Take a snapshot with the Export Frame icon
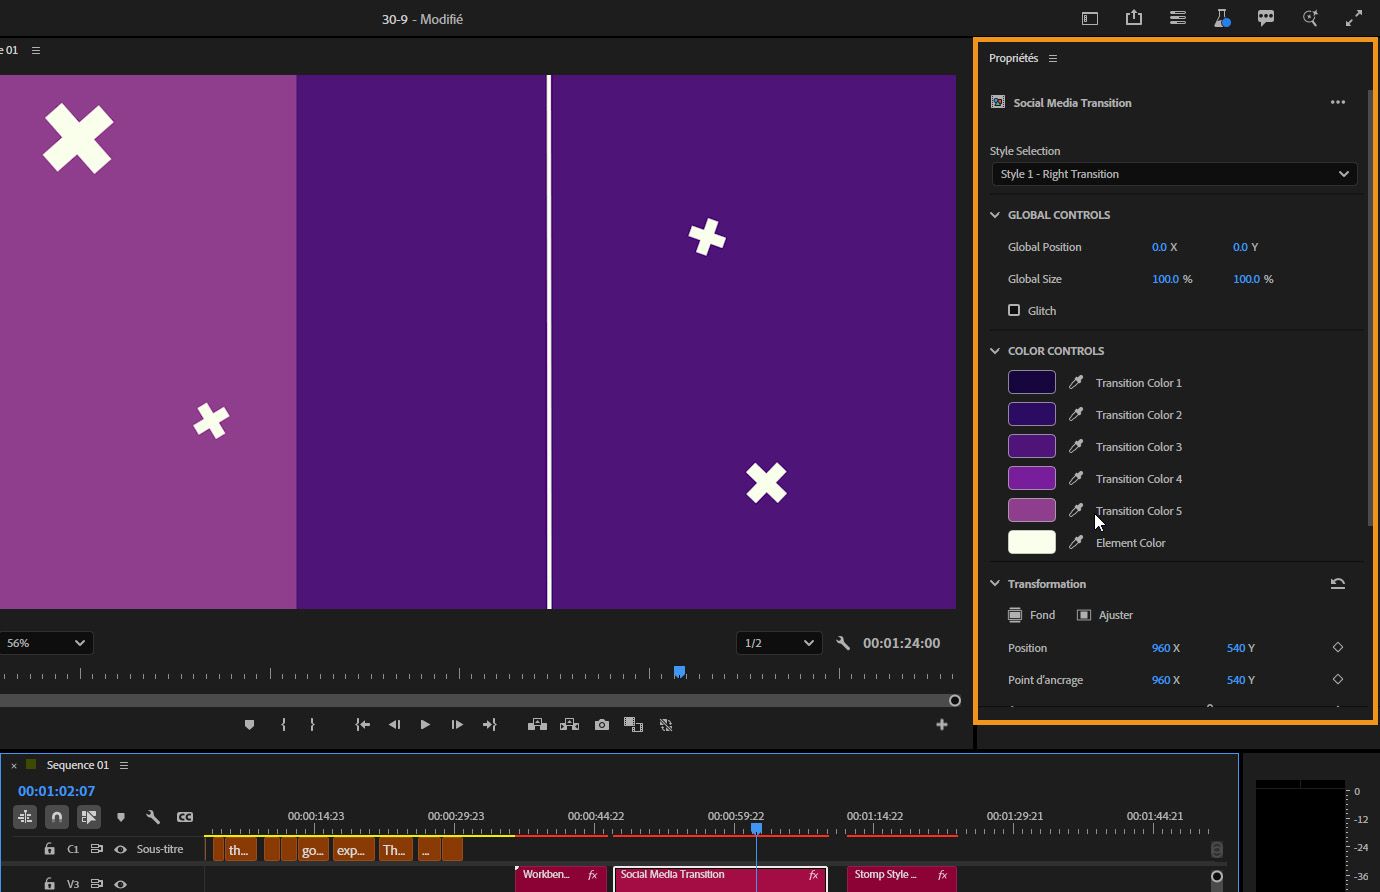Image resolution: width=1380 pixels, height=892 pixels. tap(602, 724)
